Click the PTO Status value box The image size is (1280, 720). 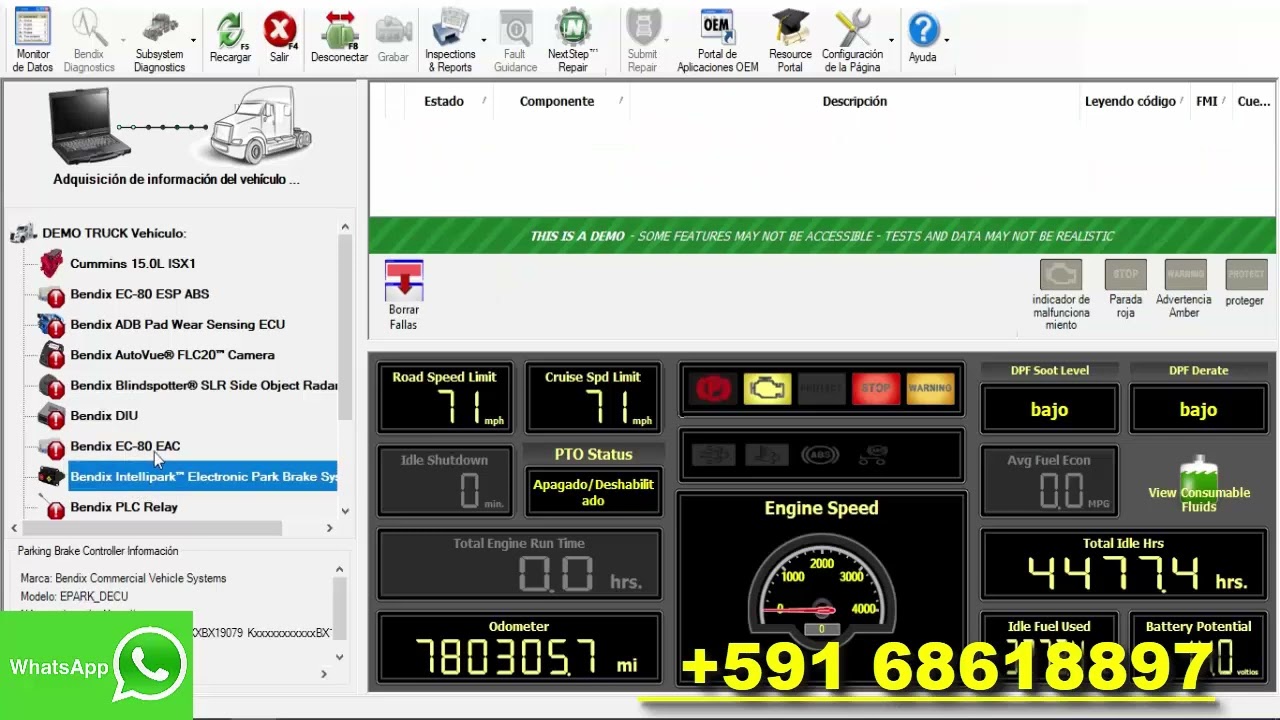(x=593, y=492)
